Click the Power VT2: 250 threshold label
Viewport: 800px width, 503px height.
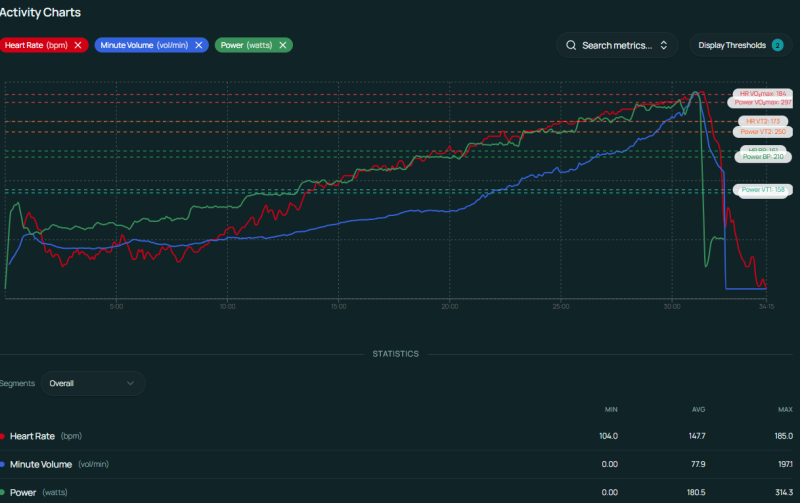point(763,132)
